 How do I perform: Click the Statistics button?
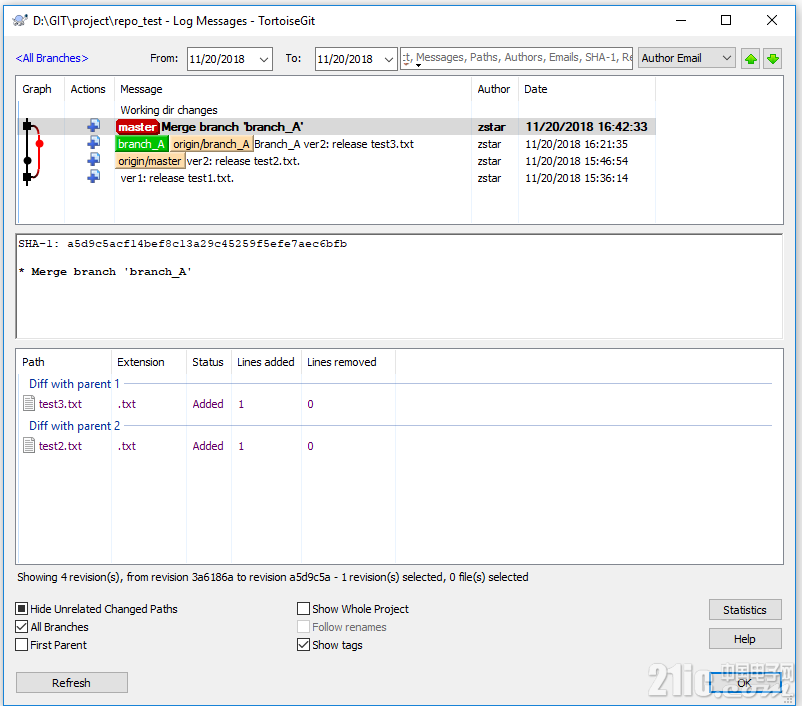coord(745,610)
